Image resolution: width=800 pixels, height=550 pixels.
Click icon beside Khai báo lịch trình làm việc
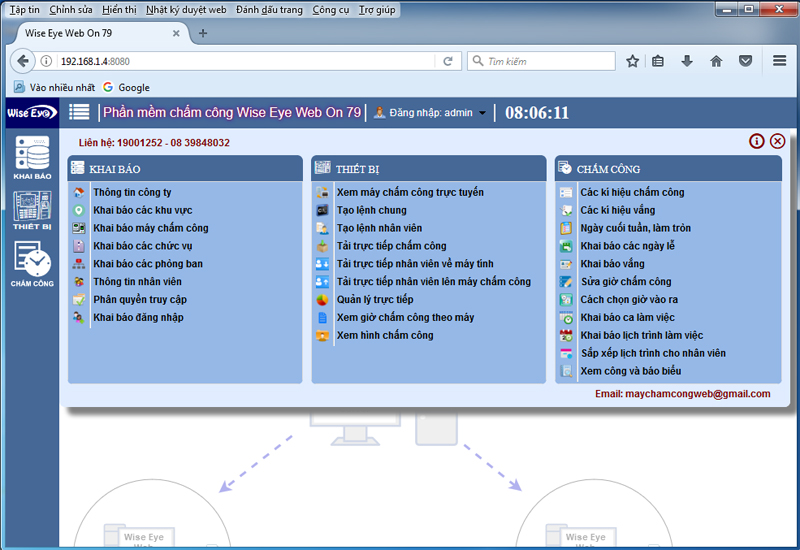tap(566, 335)
